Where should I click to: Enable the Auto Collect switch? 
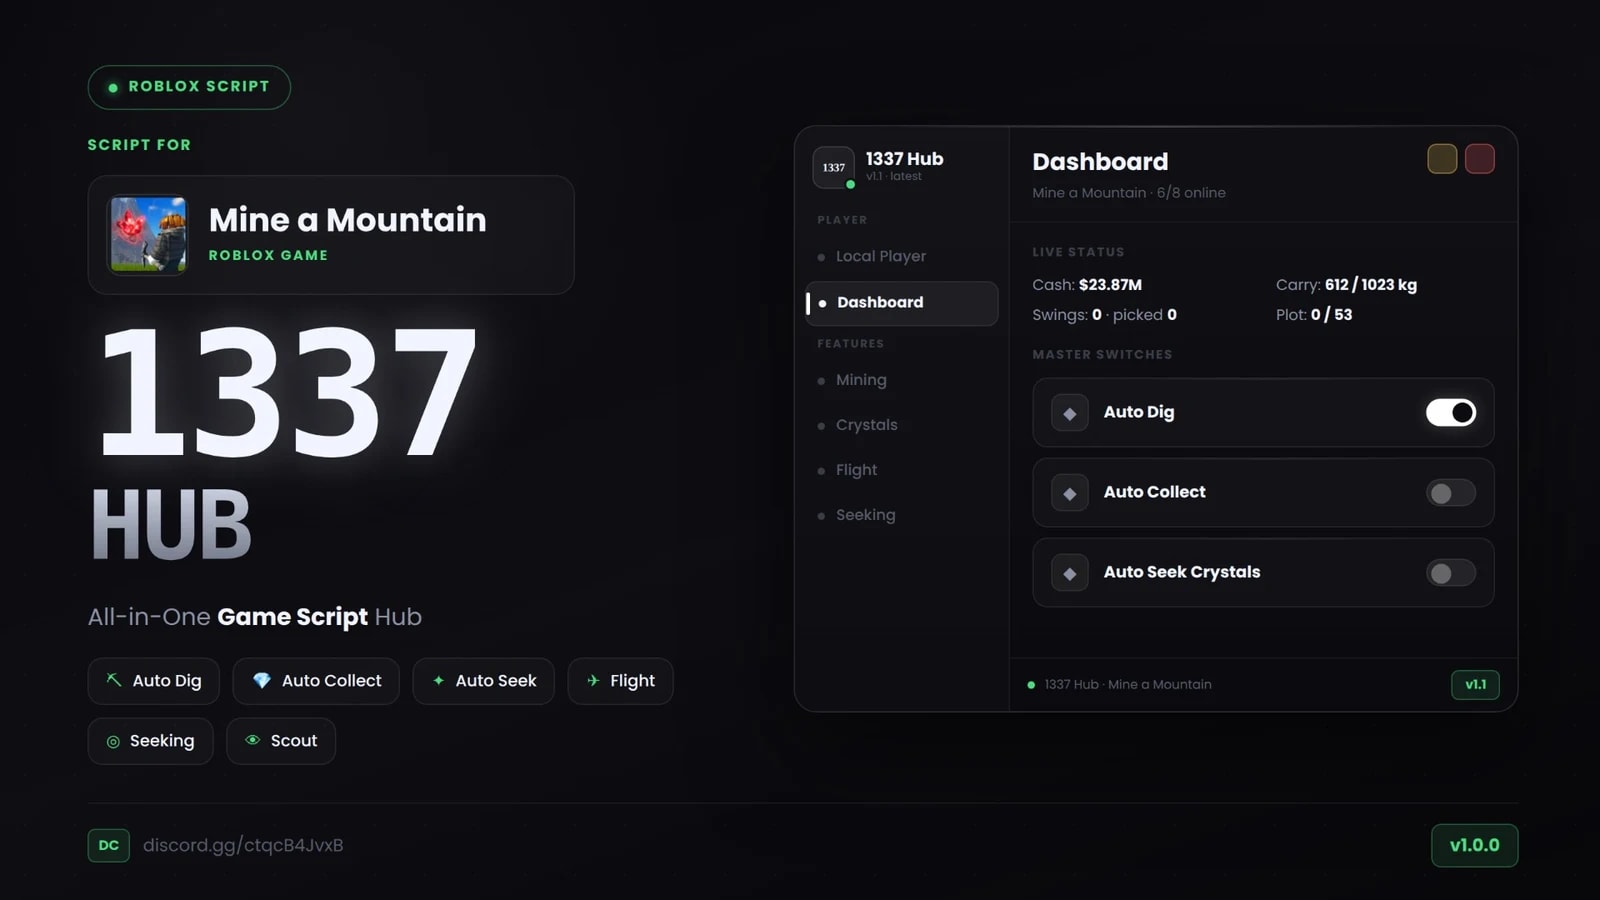point(1451,493)
